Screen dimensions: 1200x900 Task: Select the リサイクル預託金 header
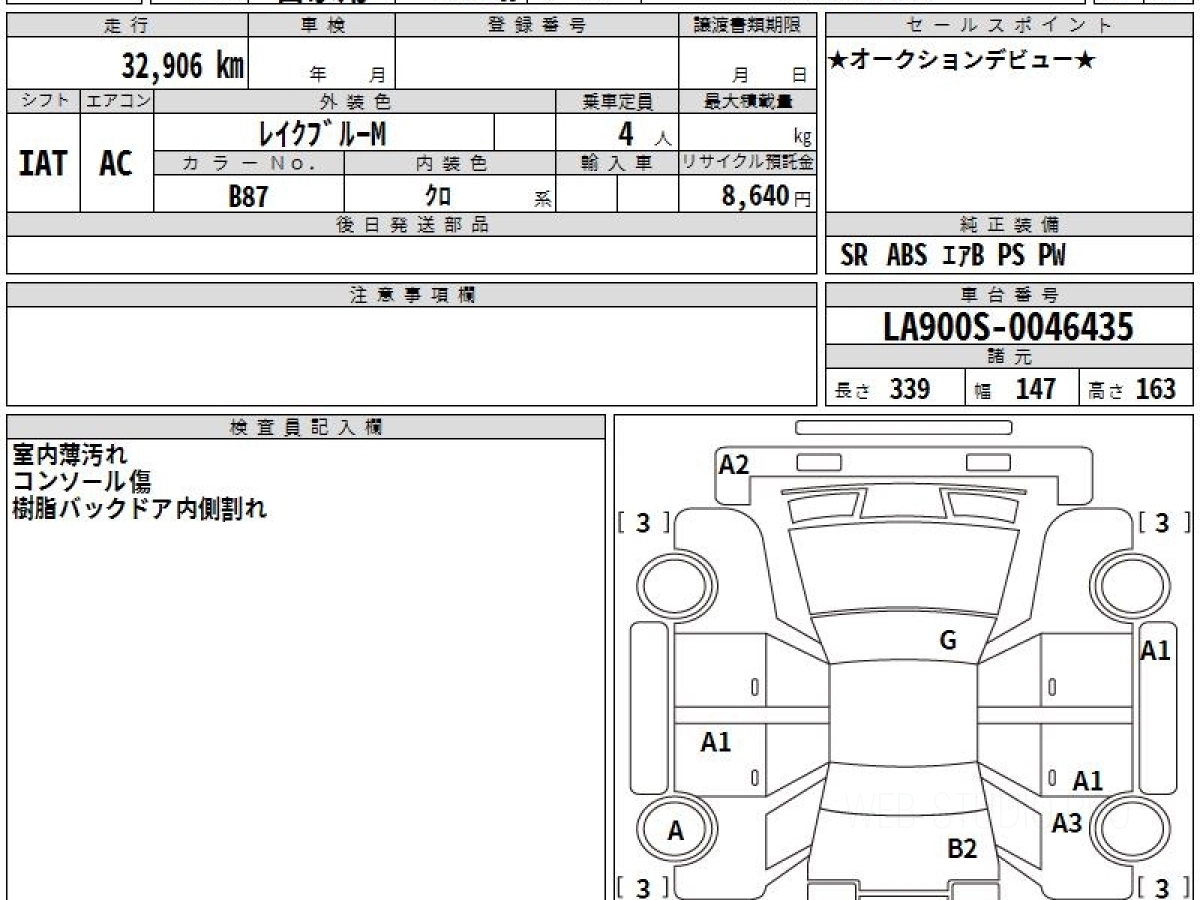coord(747,163)
